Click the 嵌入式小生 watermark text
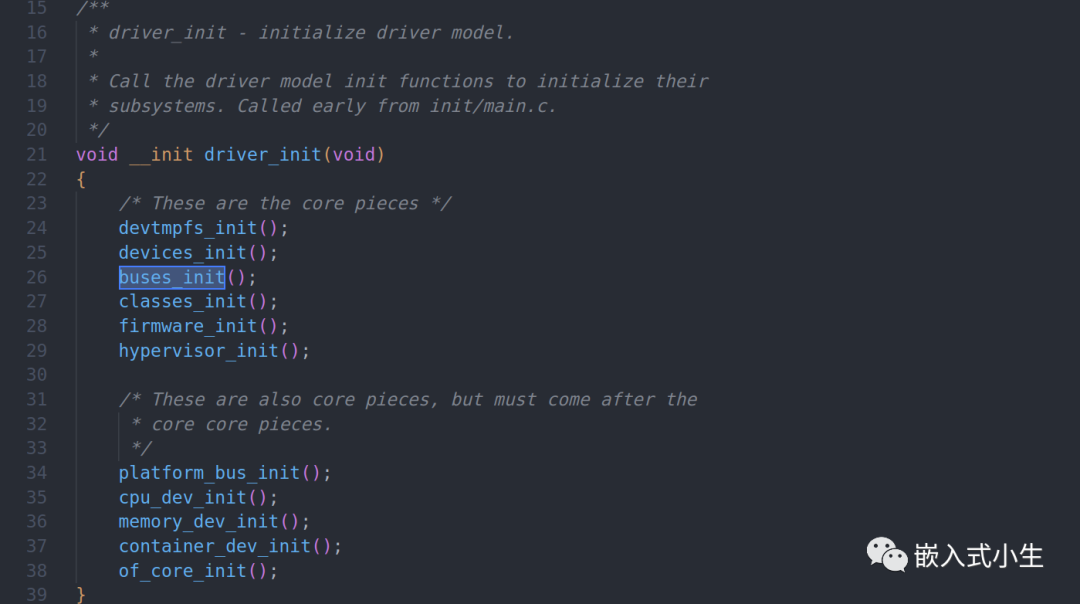The image size is (1080, 604). point(978,556)
